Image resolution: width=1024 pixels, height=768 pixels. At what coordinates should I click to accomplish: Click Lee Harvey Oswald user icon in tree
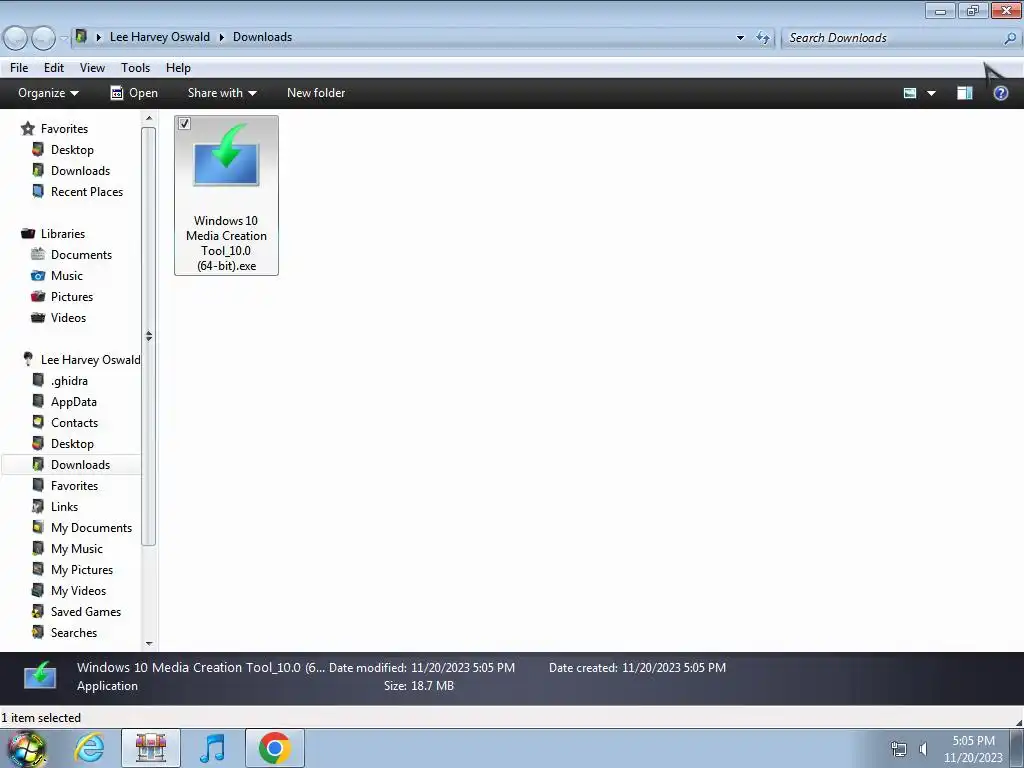point(27,359)
